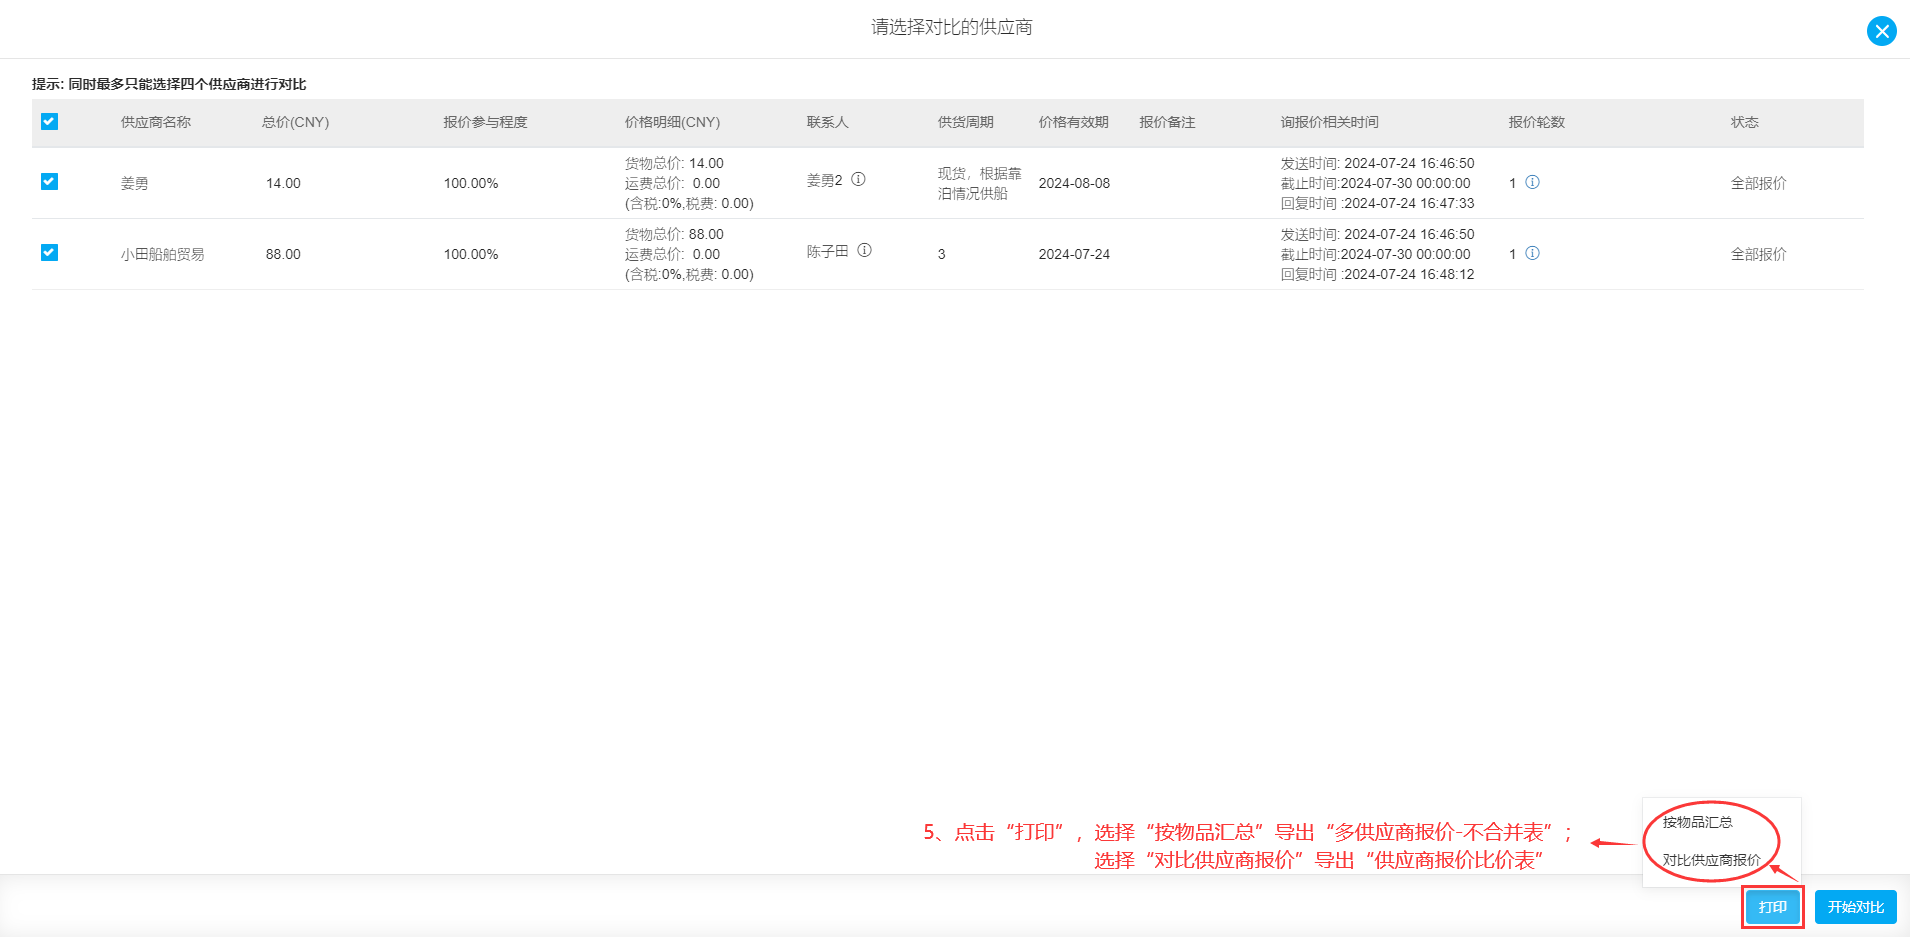Viewport: 1910px width, 937px height.
Task: Click info icon next to contact 陈子田
Action: click(x=864, y=250)
